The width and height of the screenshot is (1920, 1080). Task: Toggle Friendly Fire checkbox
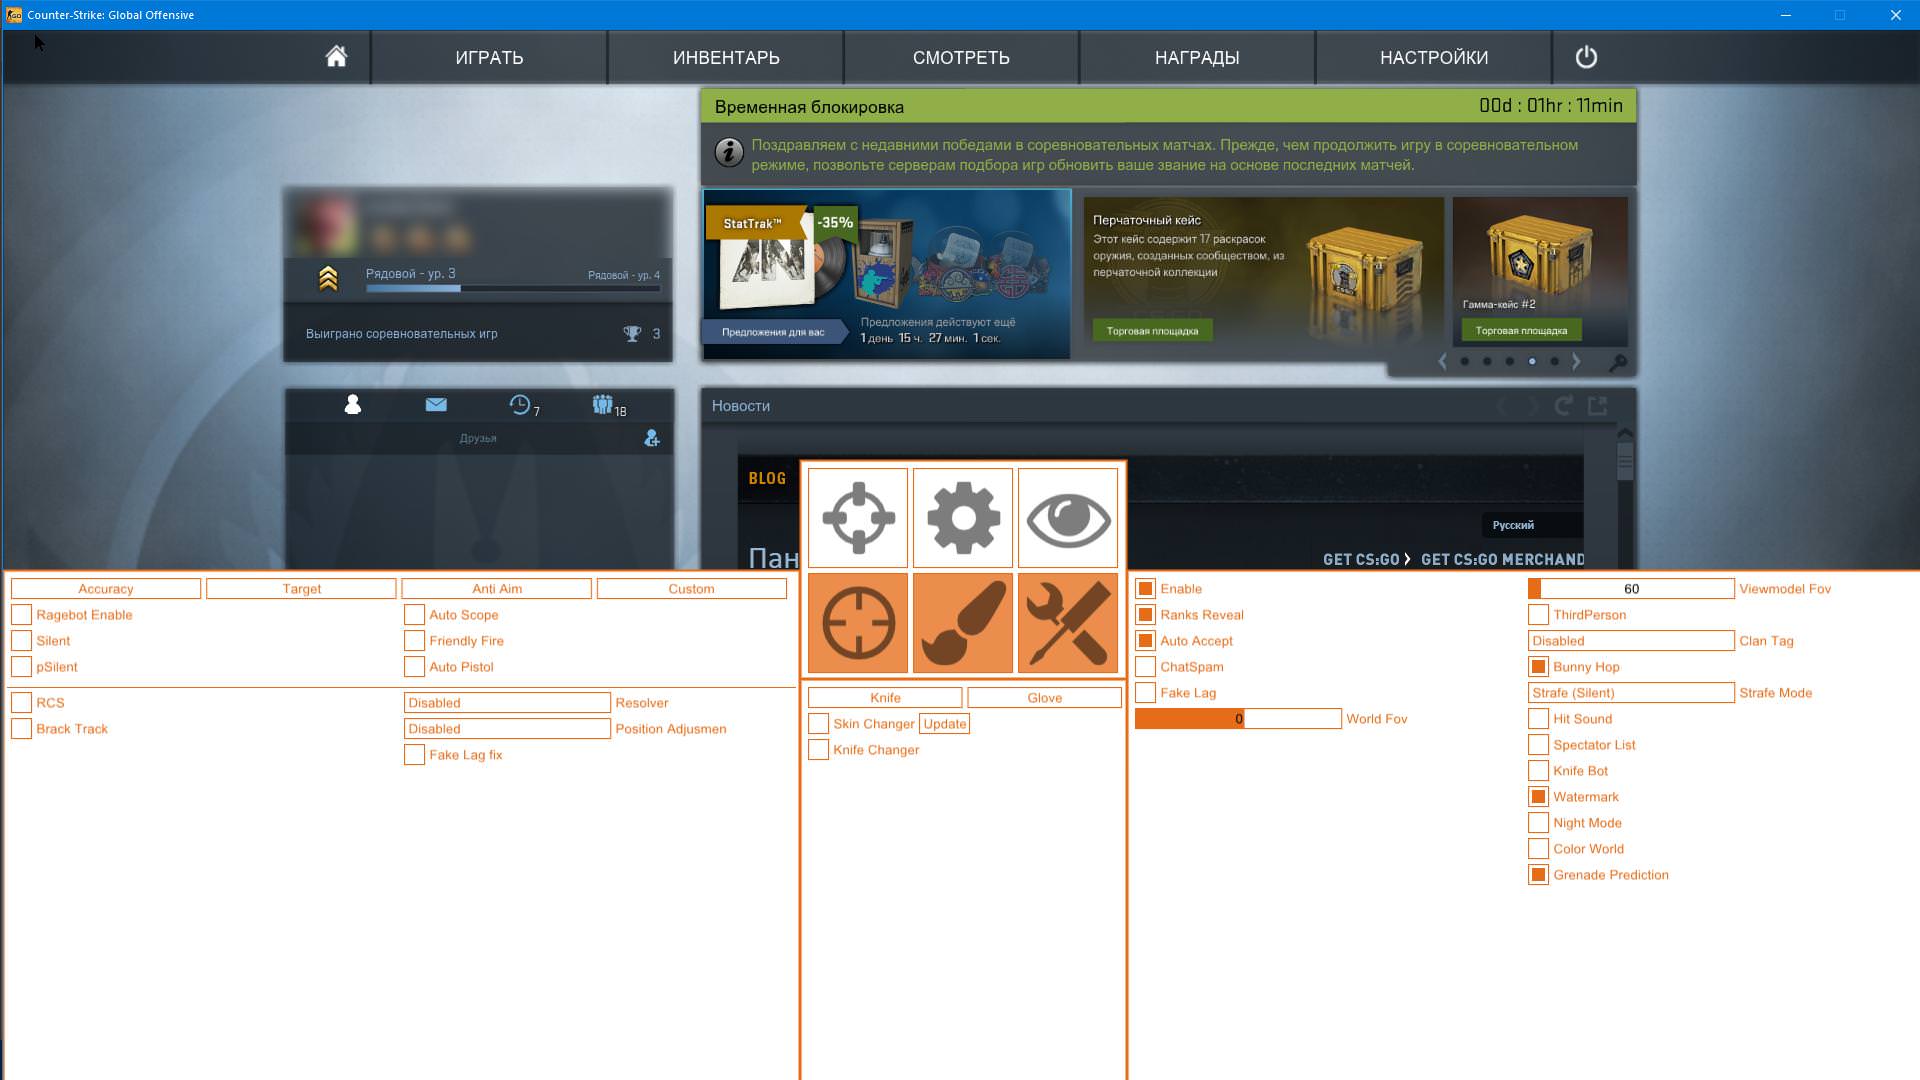[414, 641]
